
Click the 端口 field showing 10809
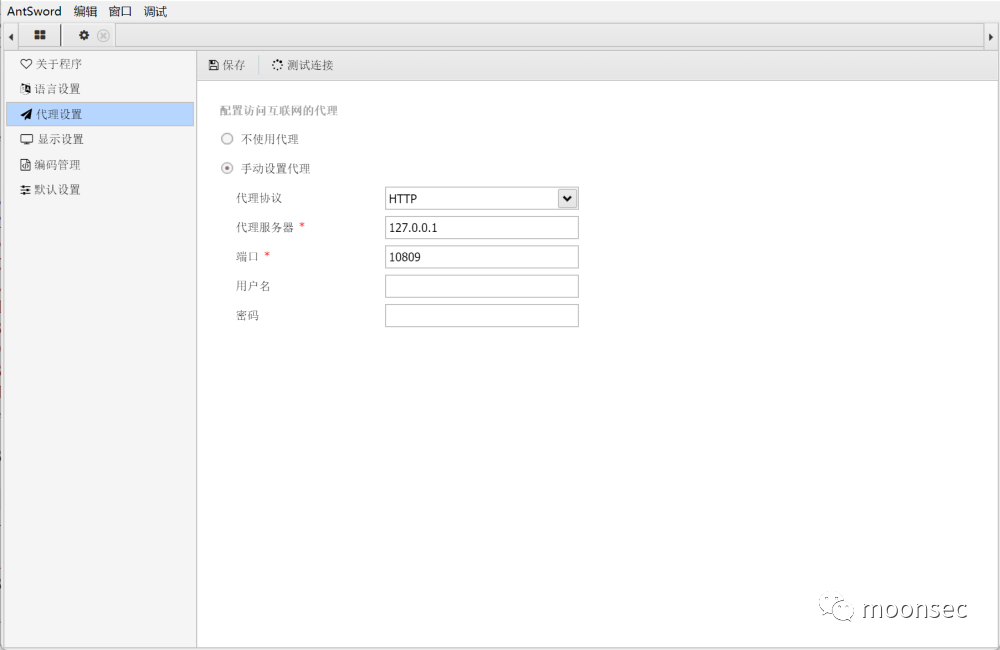click(482, 257)
